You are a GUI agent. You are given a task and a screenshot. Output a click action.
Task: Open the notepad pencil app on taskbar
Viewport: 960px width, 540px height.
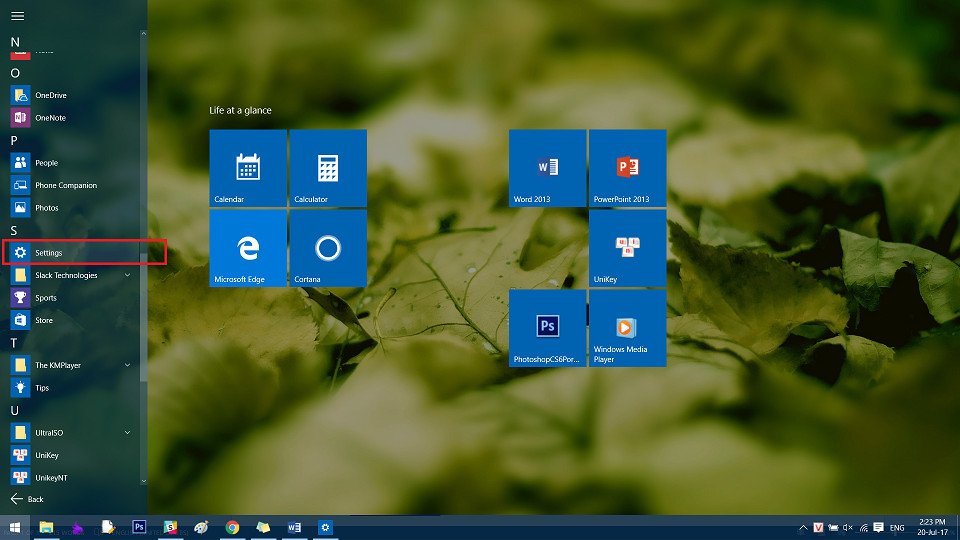[108, 527]
